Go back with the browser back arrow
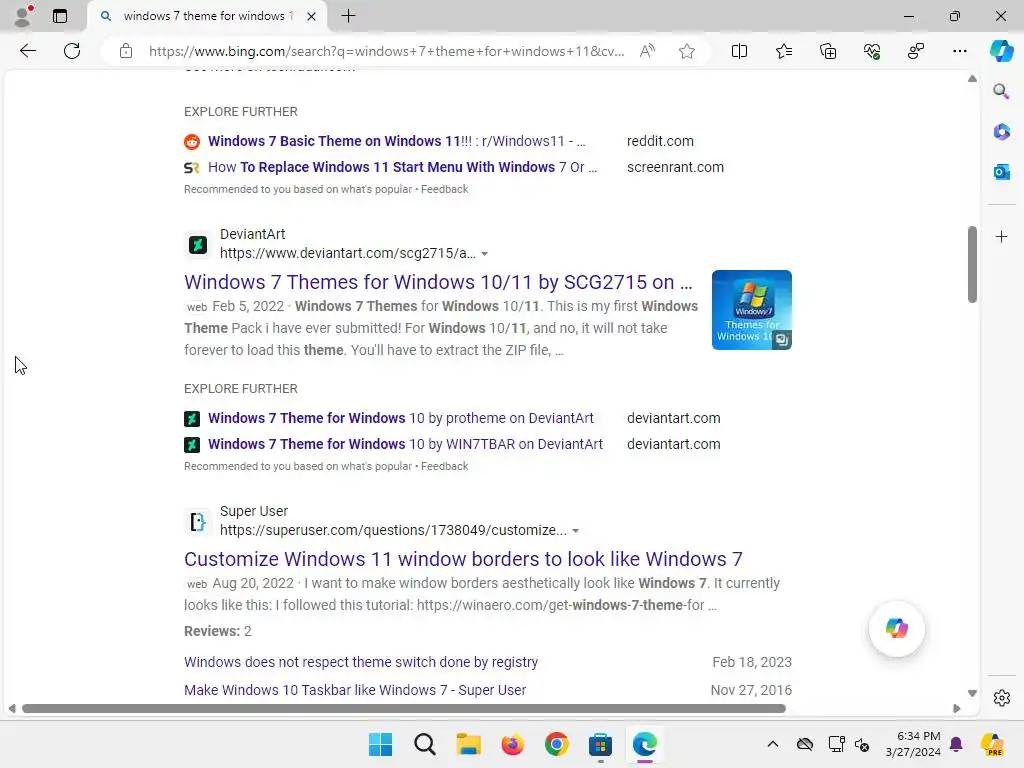 tap(27, 51)
